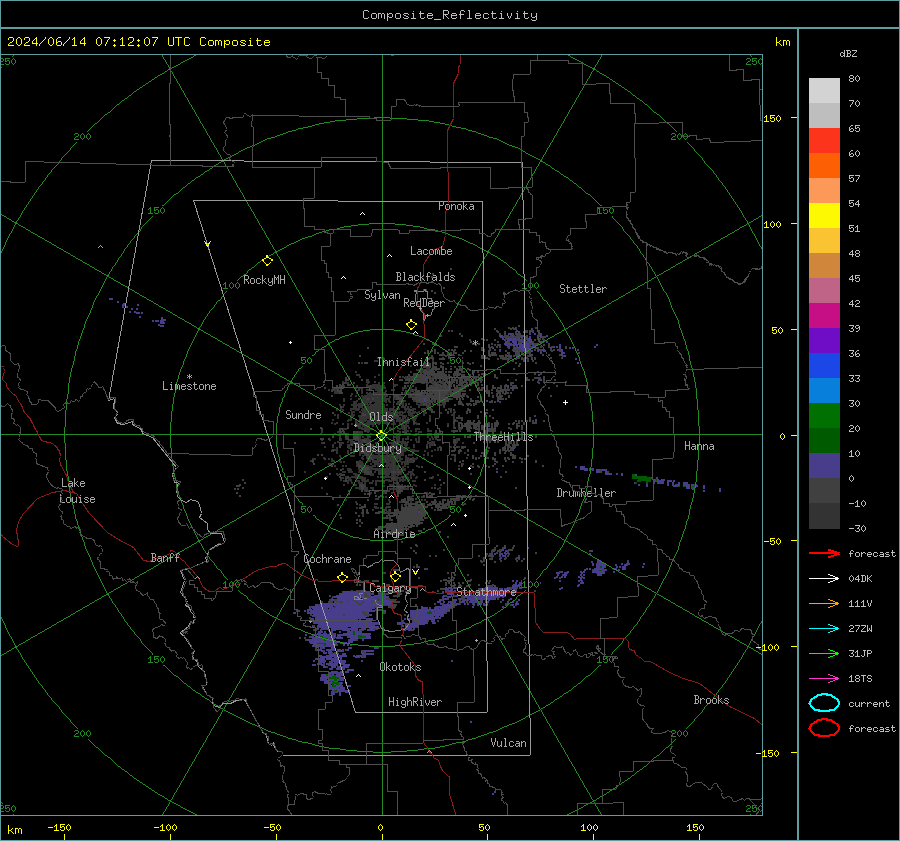Click the green 31JP arrow legend icon
Viewport: 900px width, 841px height.
tap(824, 653)
